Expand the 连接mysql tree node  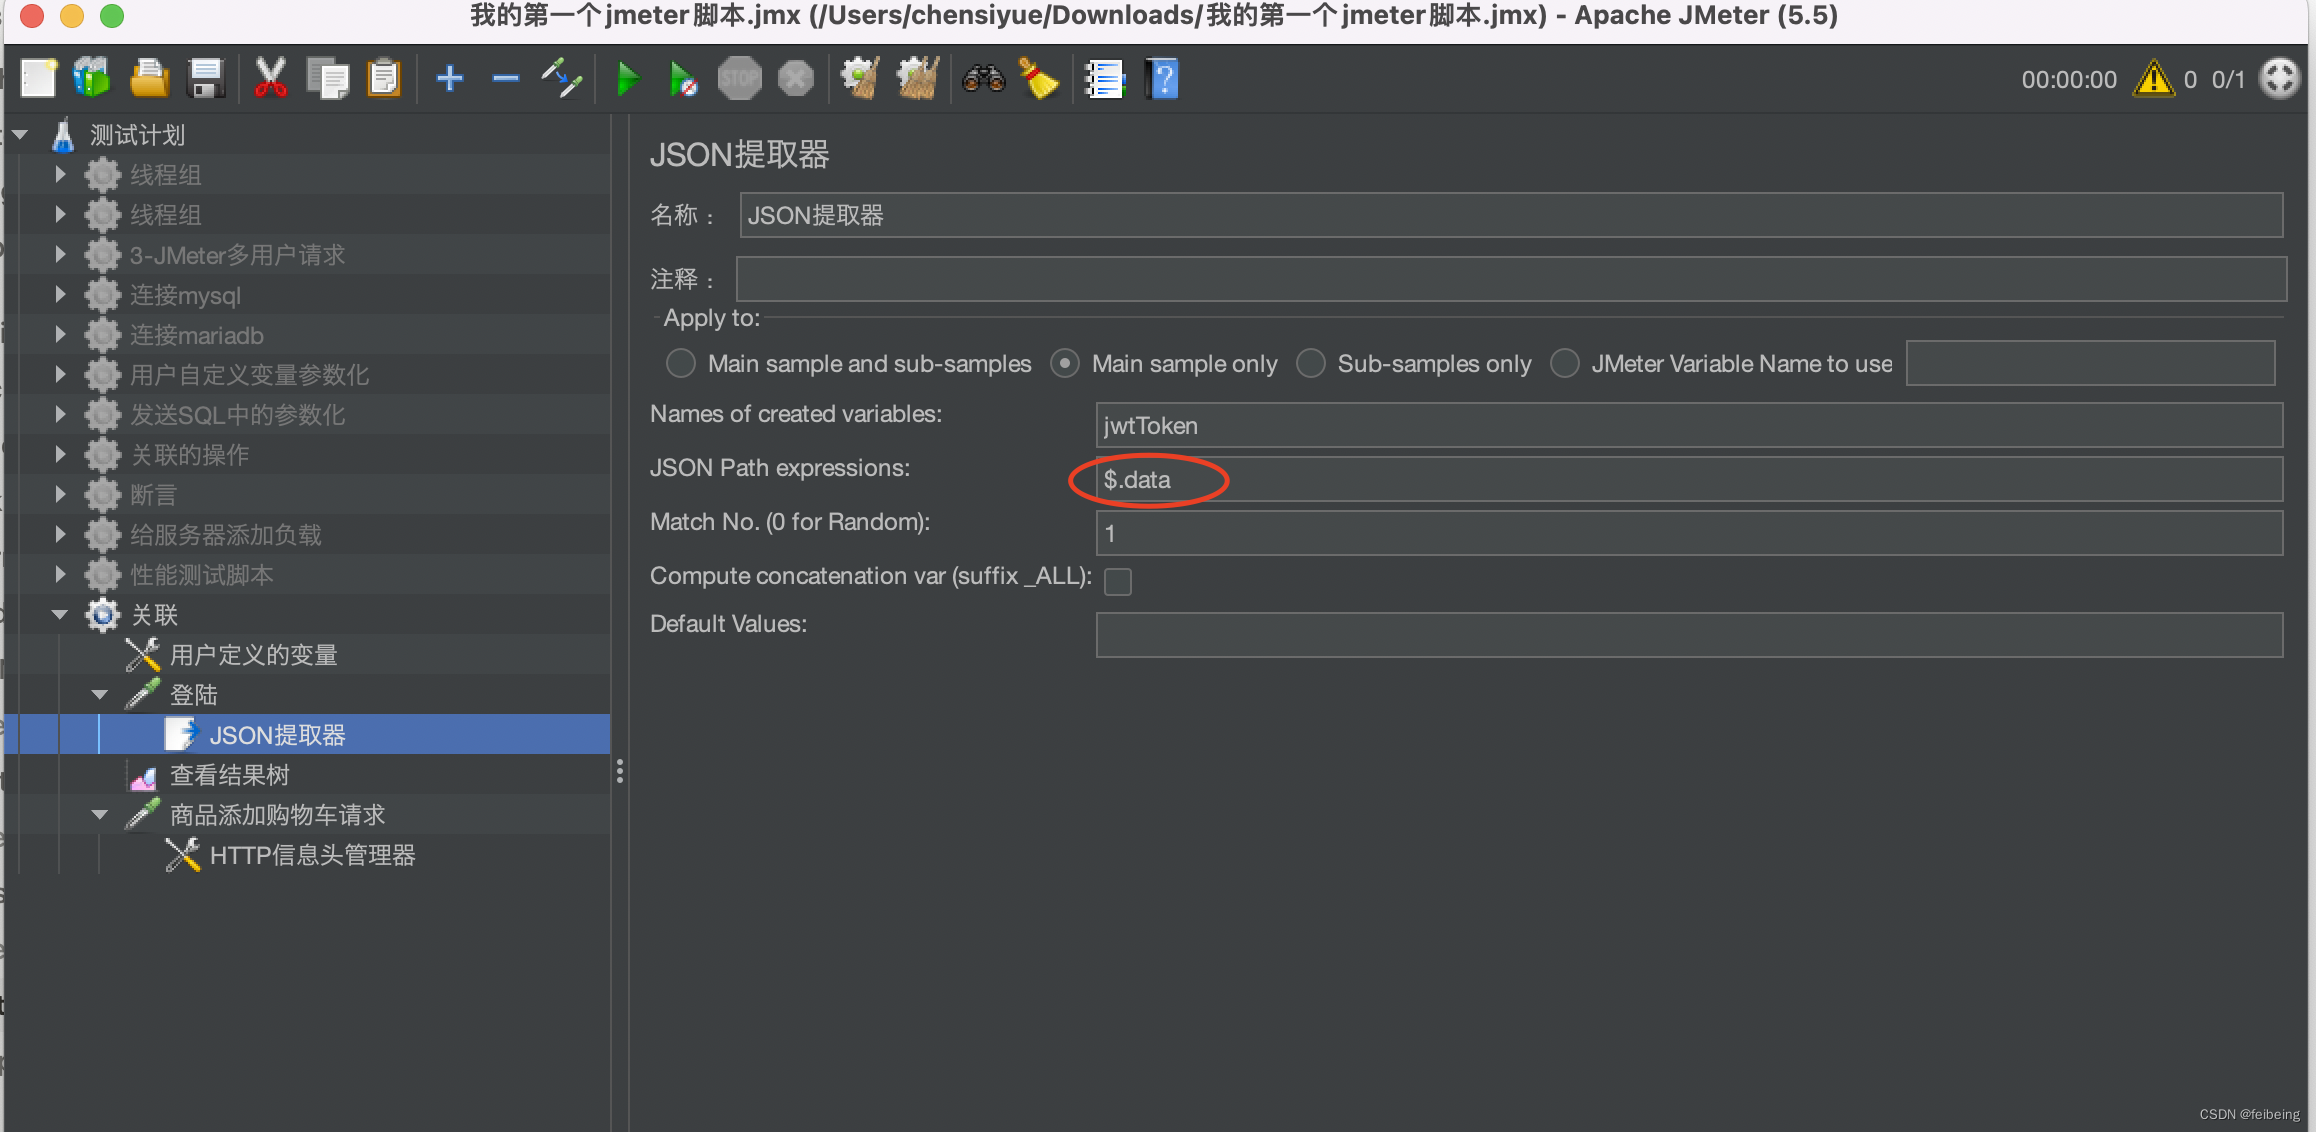click(x=60, y=294)
